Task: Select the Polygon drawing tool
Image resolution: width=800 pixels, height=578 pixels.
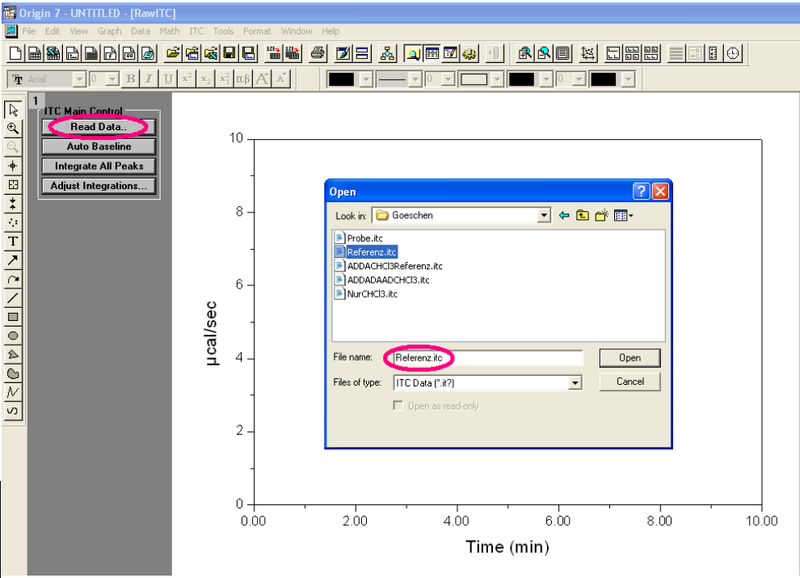Action: click(13, 355)
